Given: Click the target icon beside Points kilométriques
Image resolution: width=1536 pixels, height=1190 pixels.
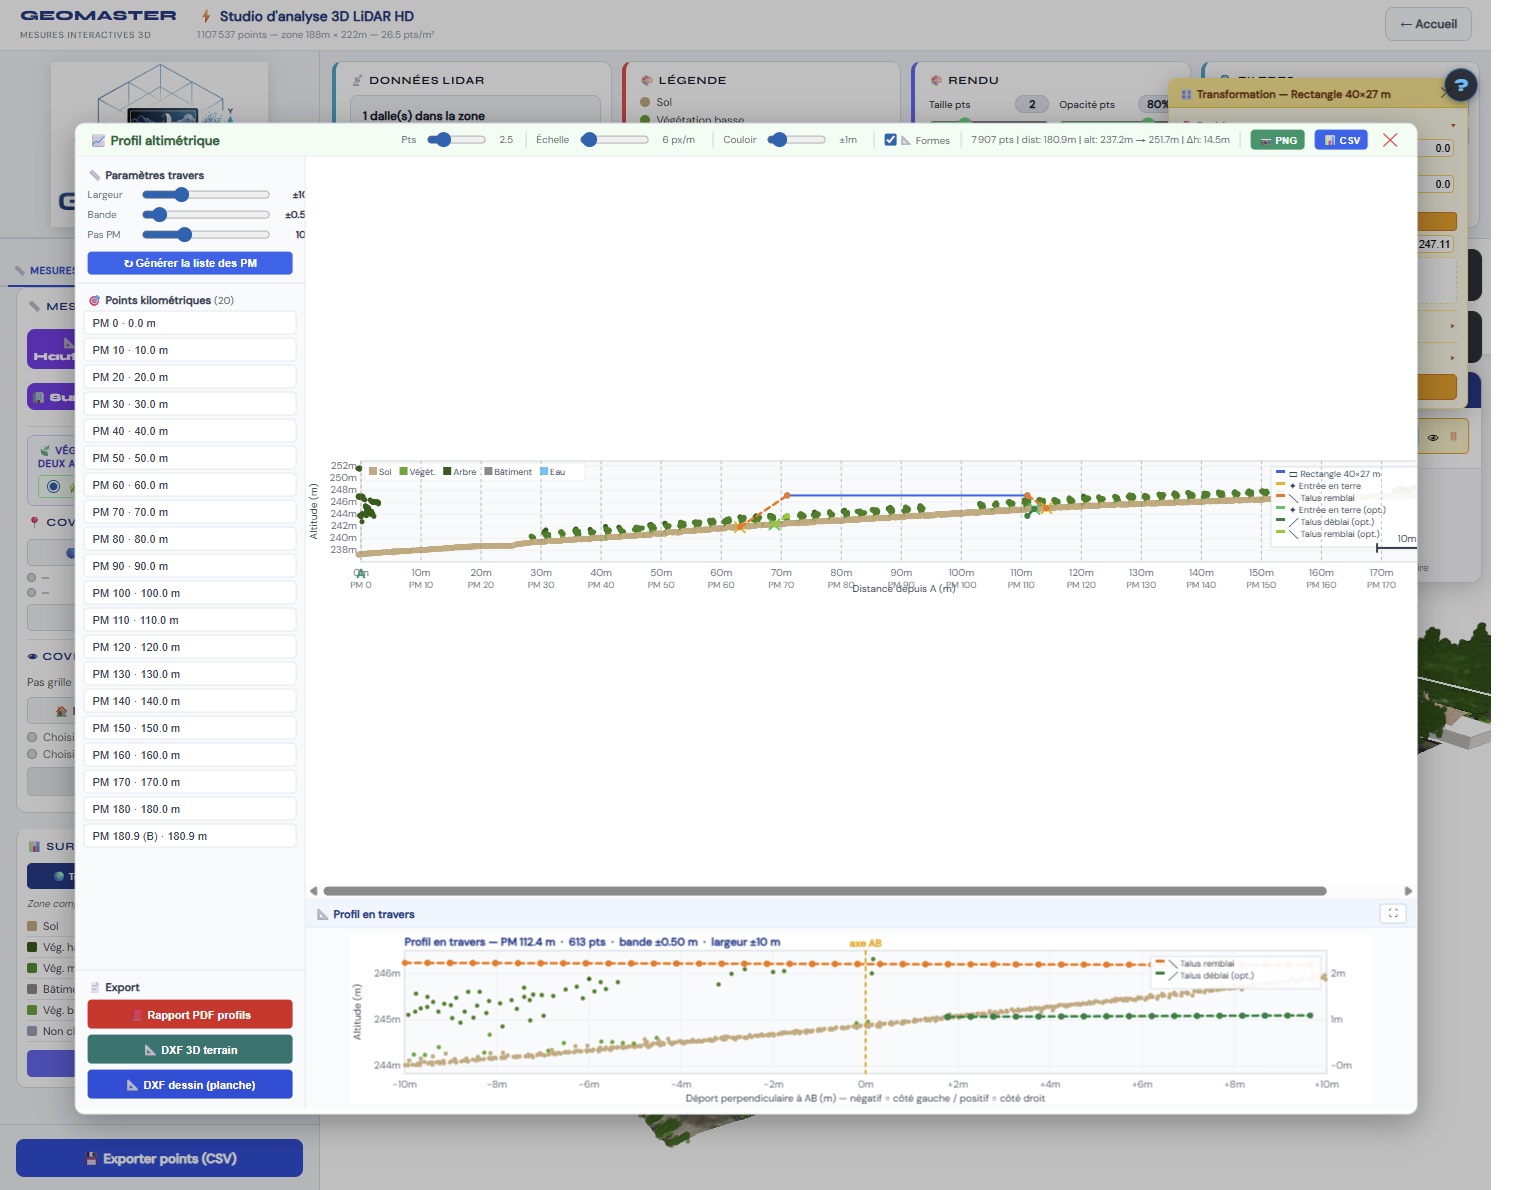Looking at the screenshot, I should tap(97, 300).
